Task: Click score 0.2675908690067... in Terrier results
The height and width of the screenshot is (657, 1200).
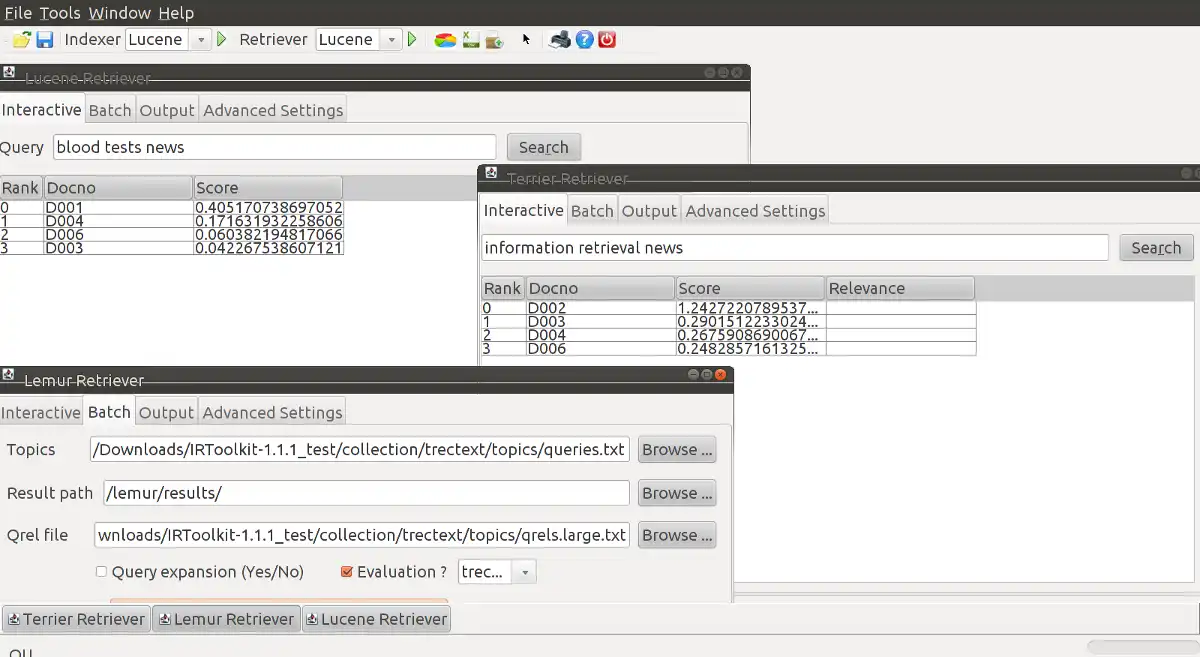Action: pyautogui.click(x=750, y=335)
